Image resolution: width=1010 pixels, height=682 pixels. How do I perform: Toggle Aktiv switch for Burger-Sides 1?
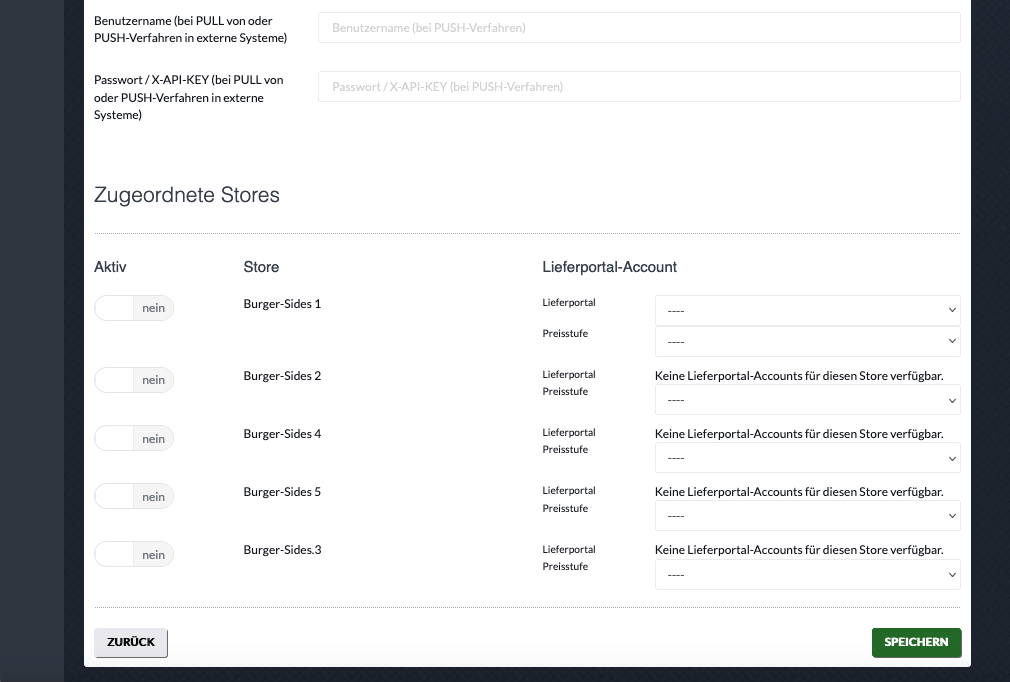tap(134, 308)
